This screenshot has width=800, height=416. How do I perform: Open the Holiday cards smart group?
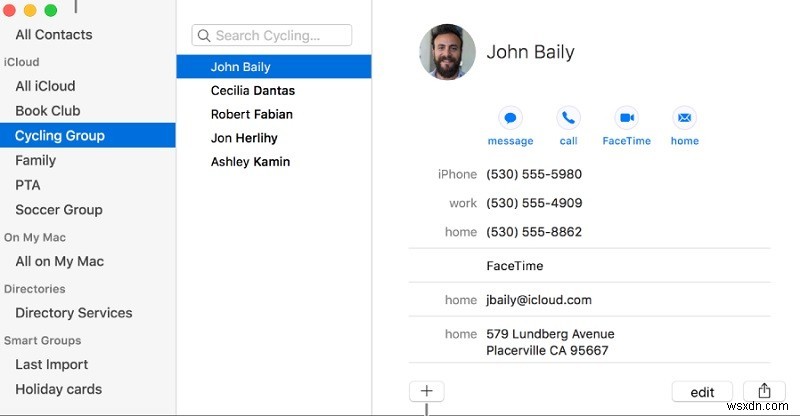pos(59,389)
